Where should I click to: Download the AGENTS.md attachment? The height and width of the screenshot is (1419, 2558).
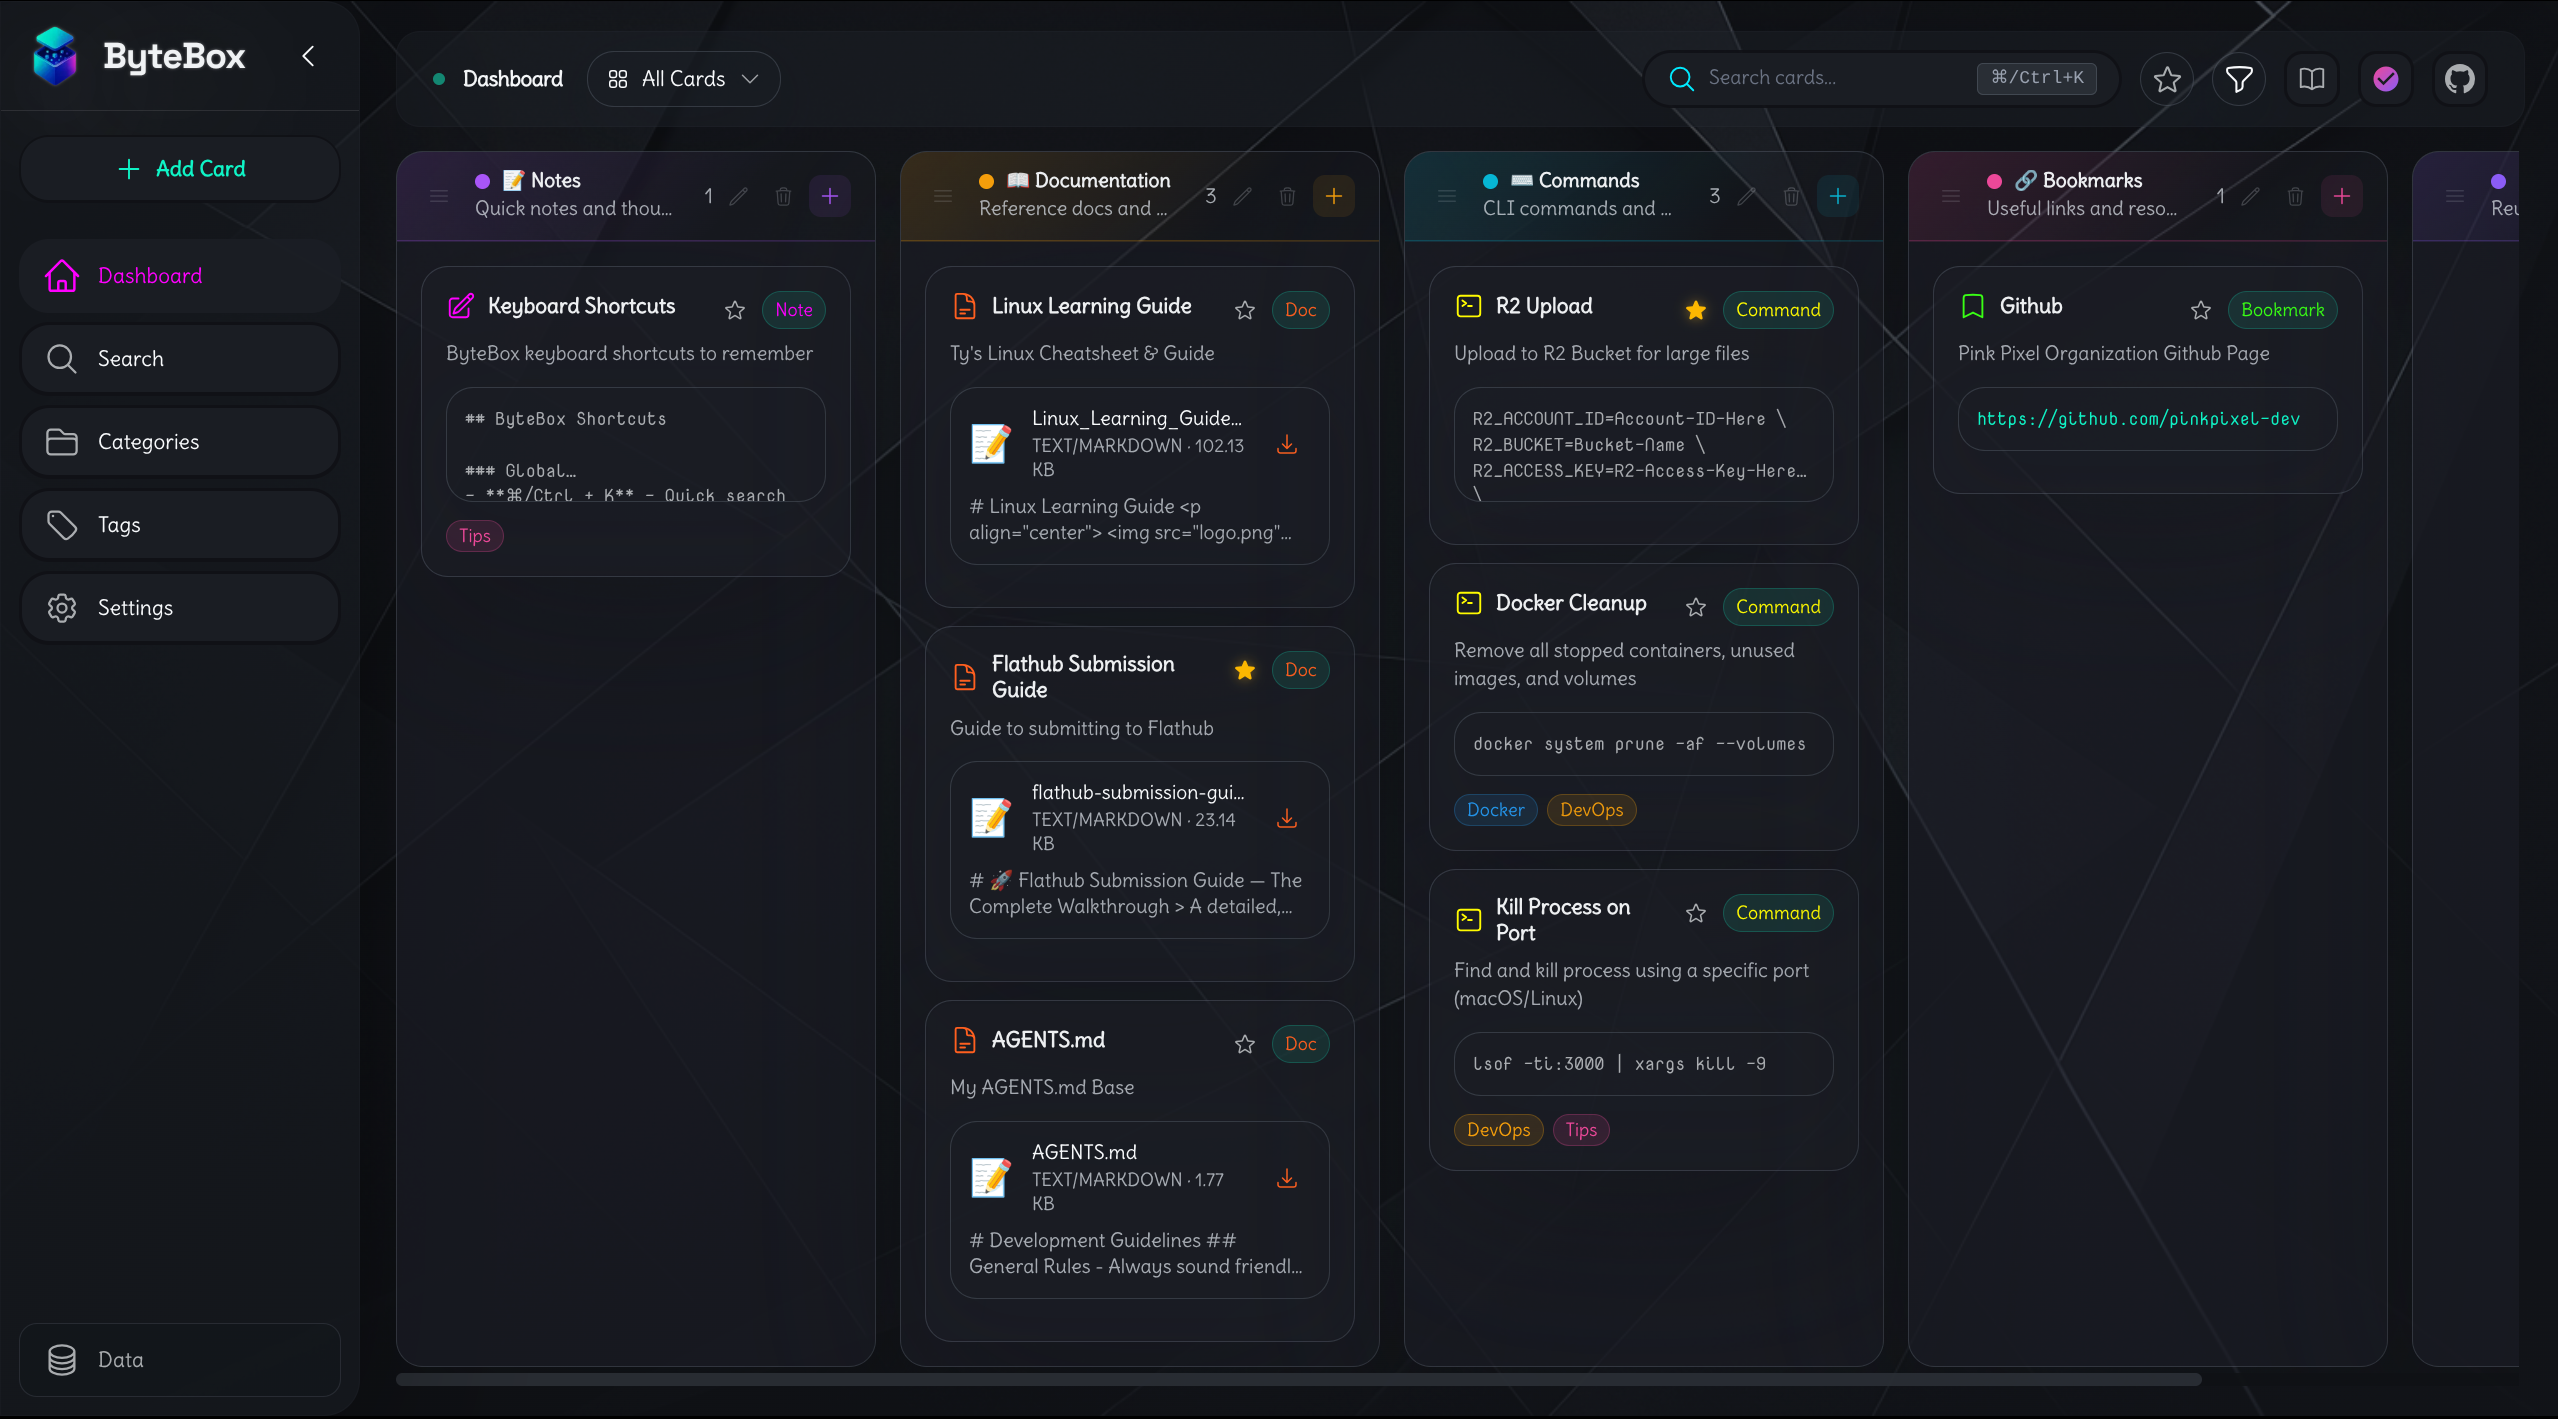(x=1287, y=1178)
